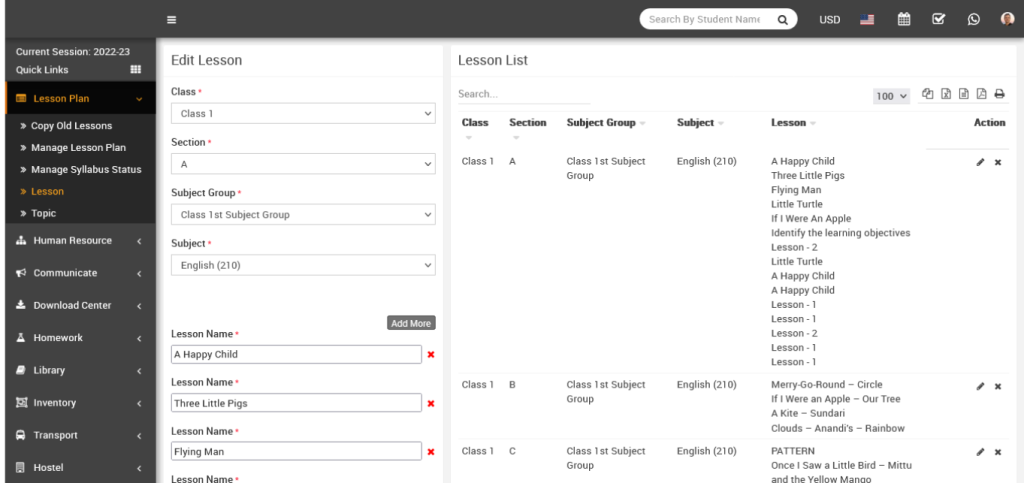Screen dimensions: 1024x483
Task: Go to Topic in sidebar
Action: click(x=43, y=213)
